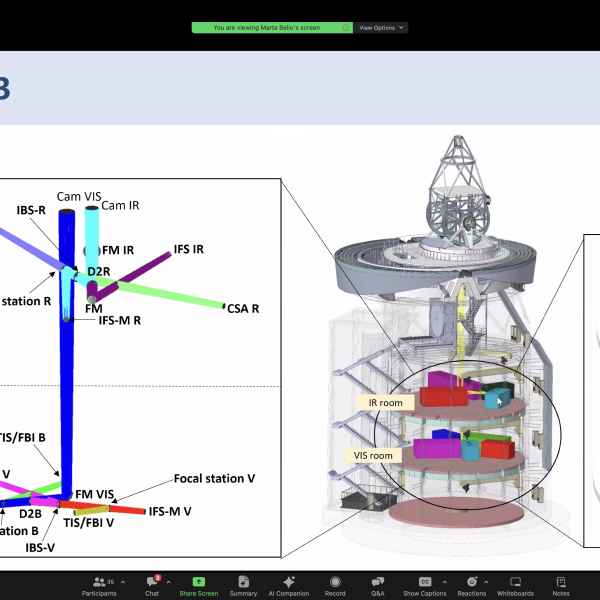Expand the arrow next to Reactions
600x600 pixels.
[487, 581]
